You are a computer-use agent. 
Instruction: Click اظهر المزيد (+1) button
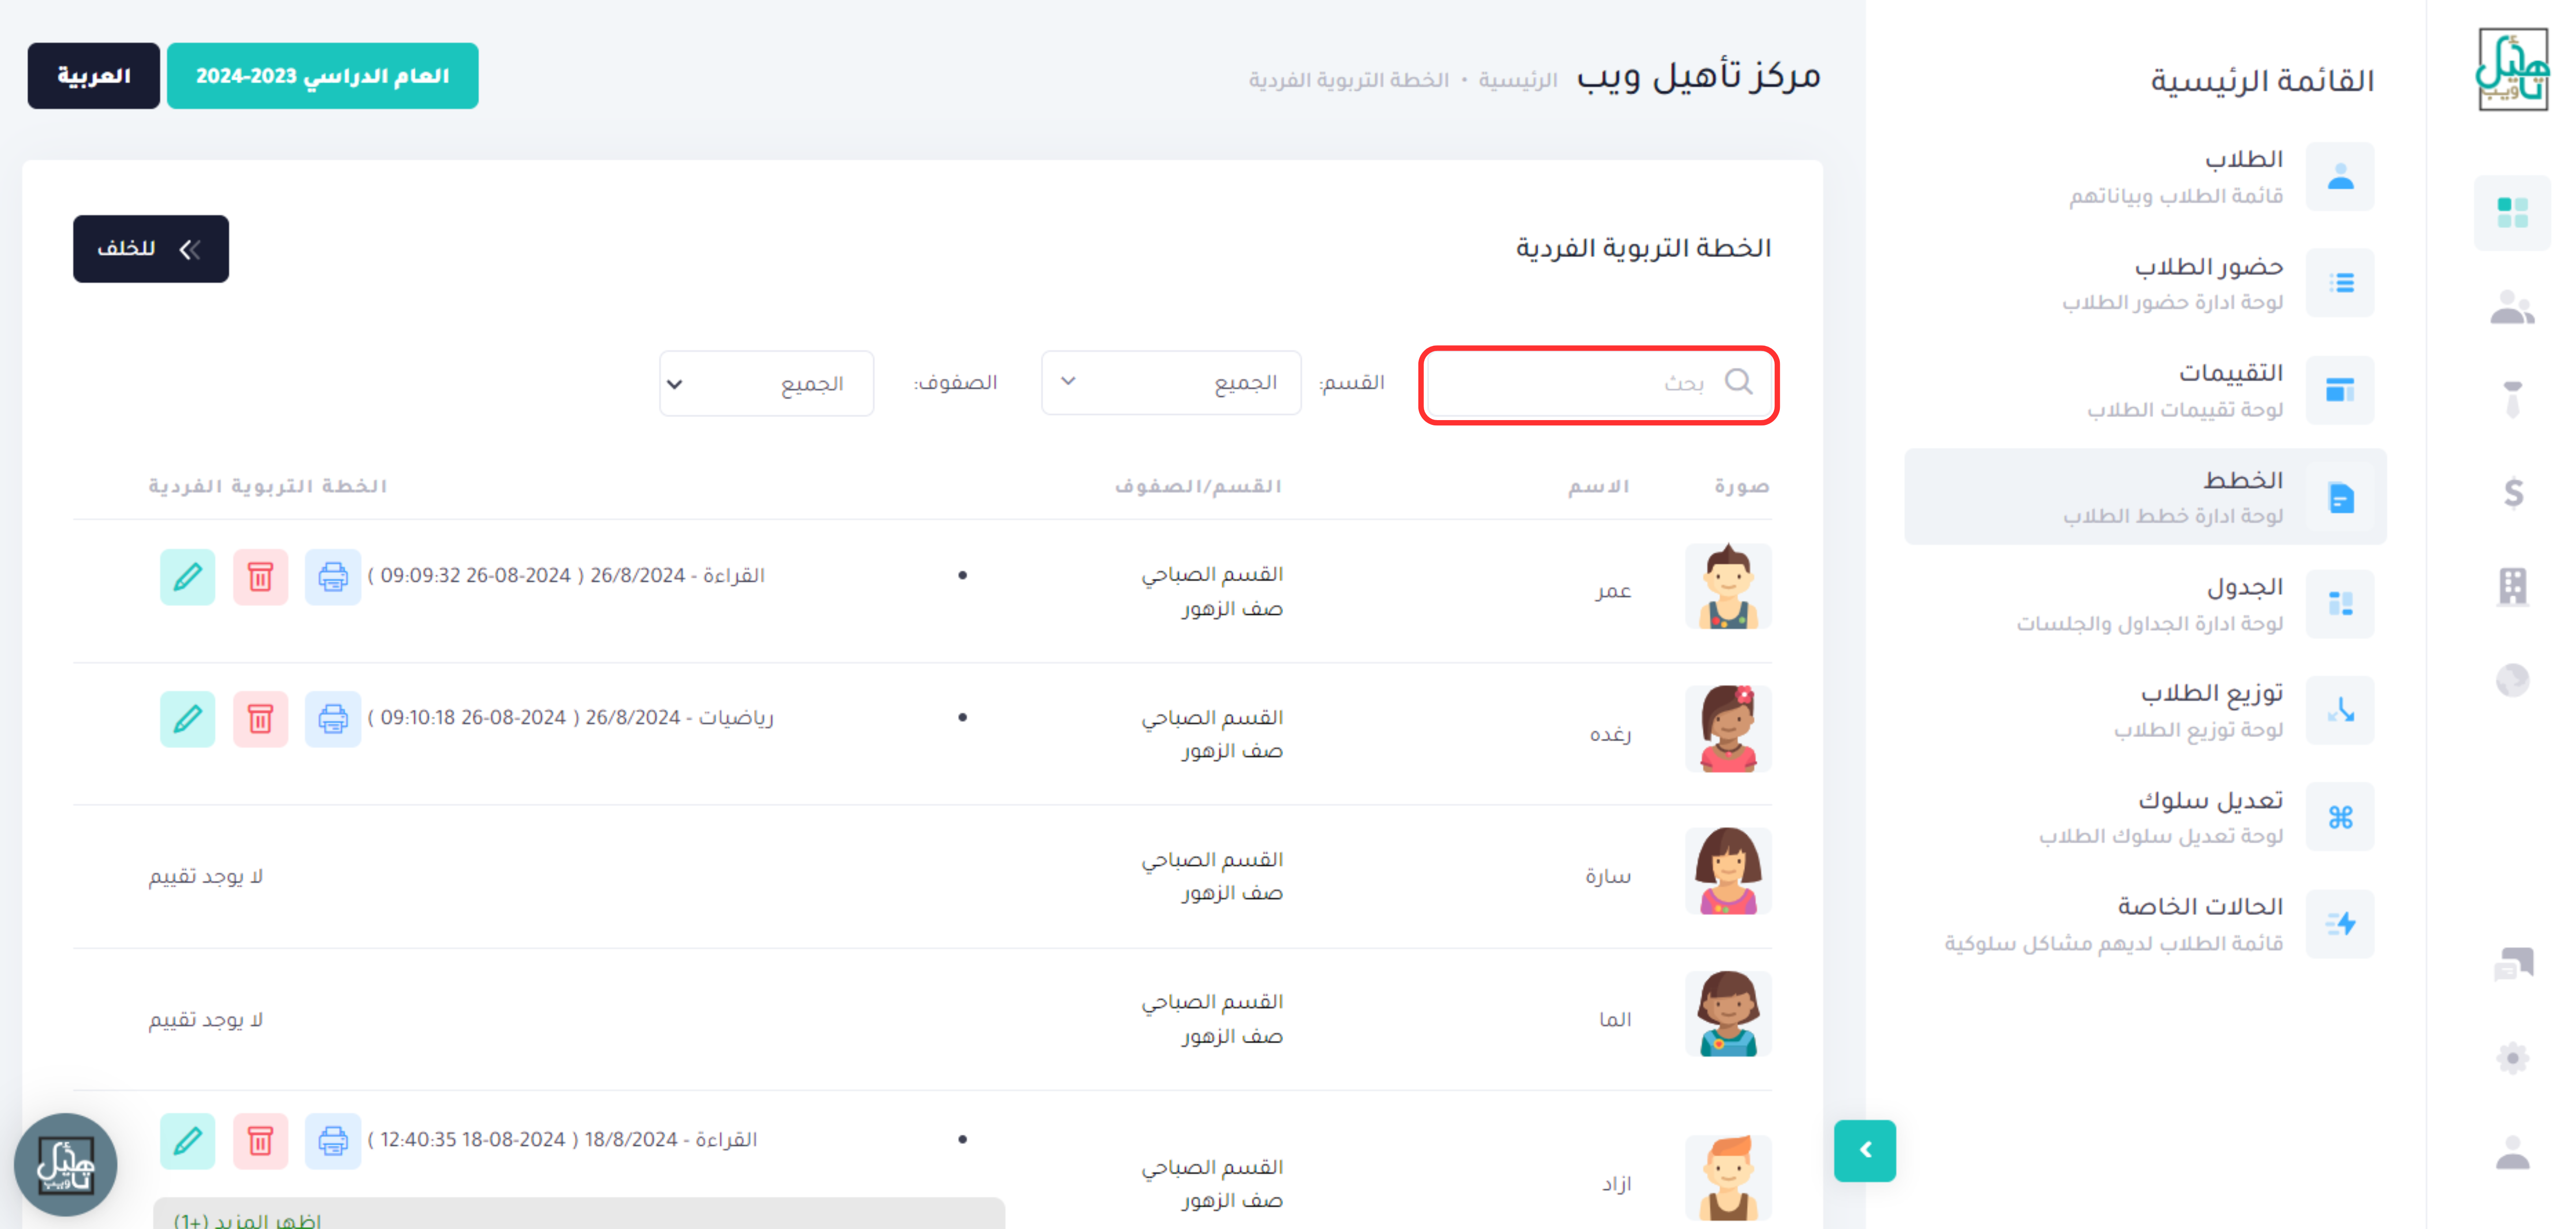(578, 1214)
